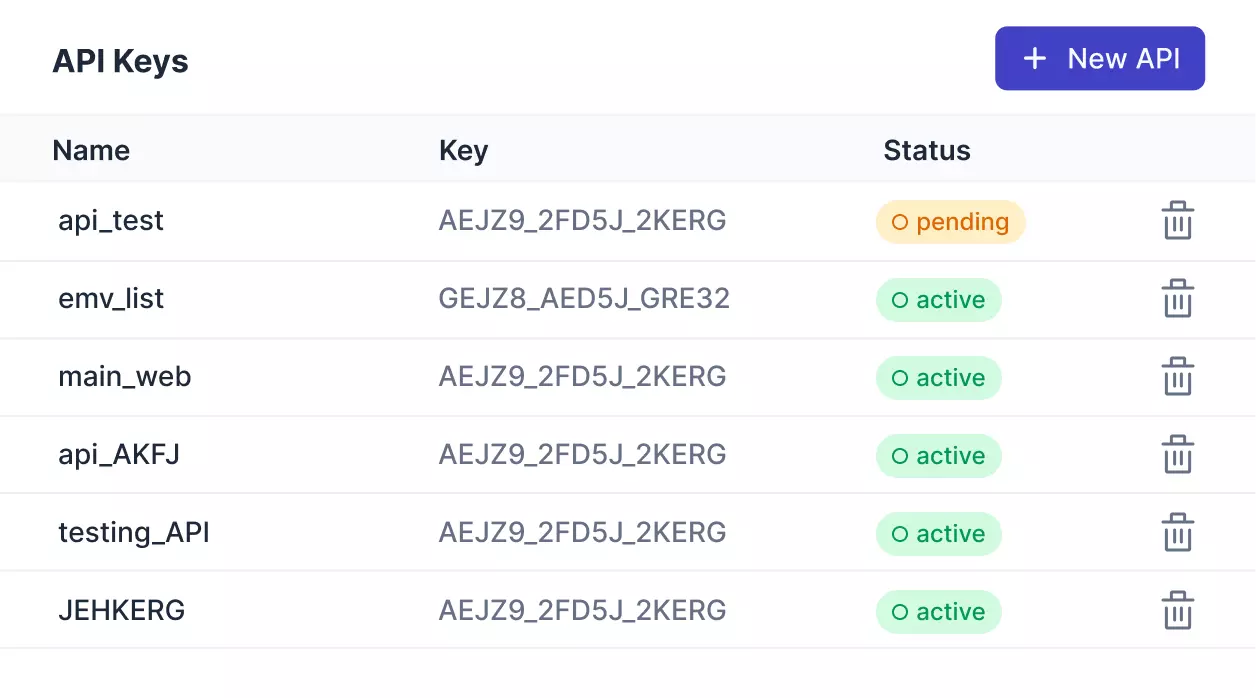
Task: Select the api_test name cell
Action: pos(111,221)
